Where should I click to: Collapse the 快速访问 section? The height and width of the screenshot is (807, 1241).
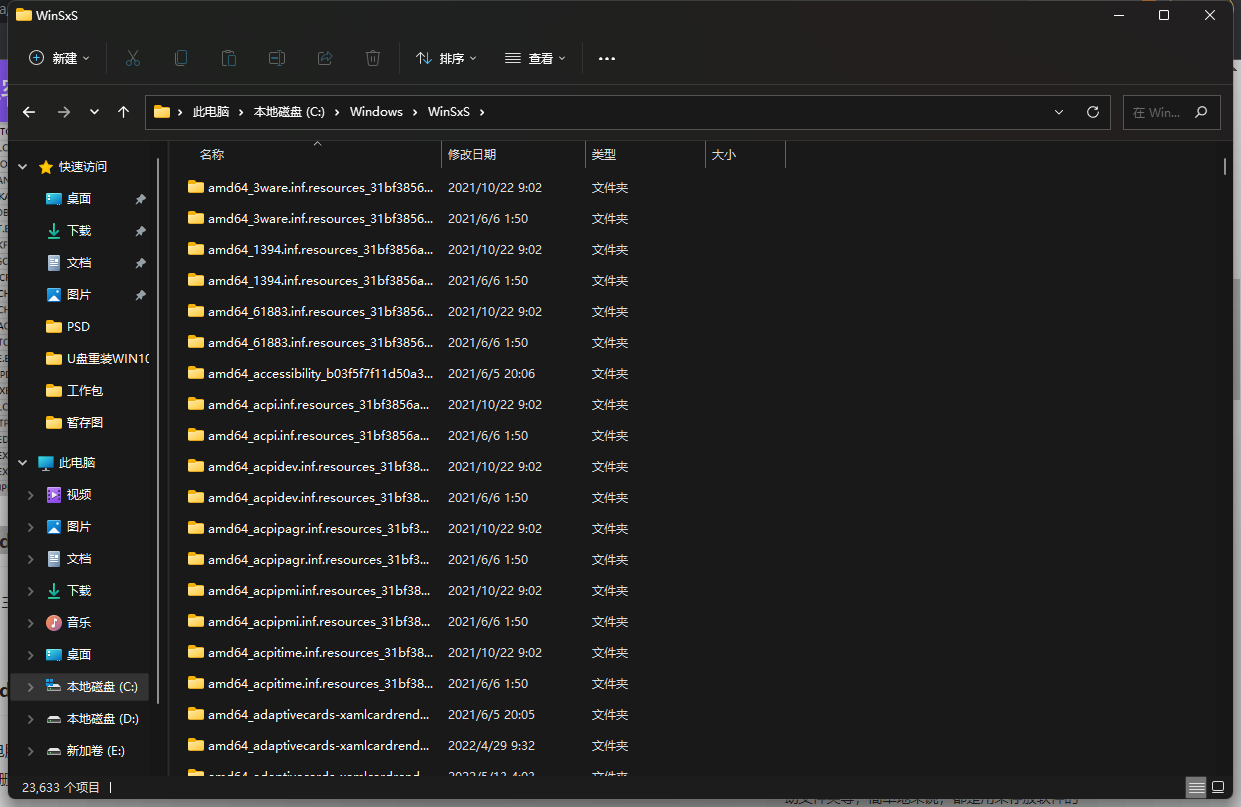(23, 167)
